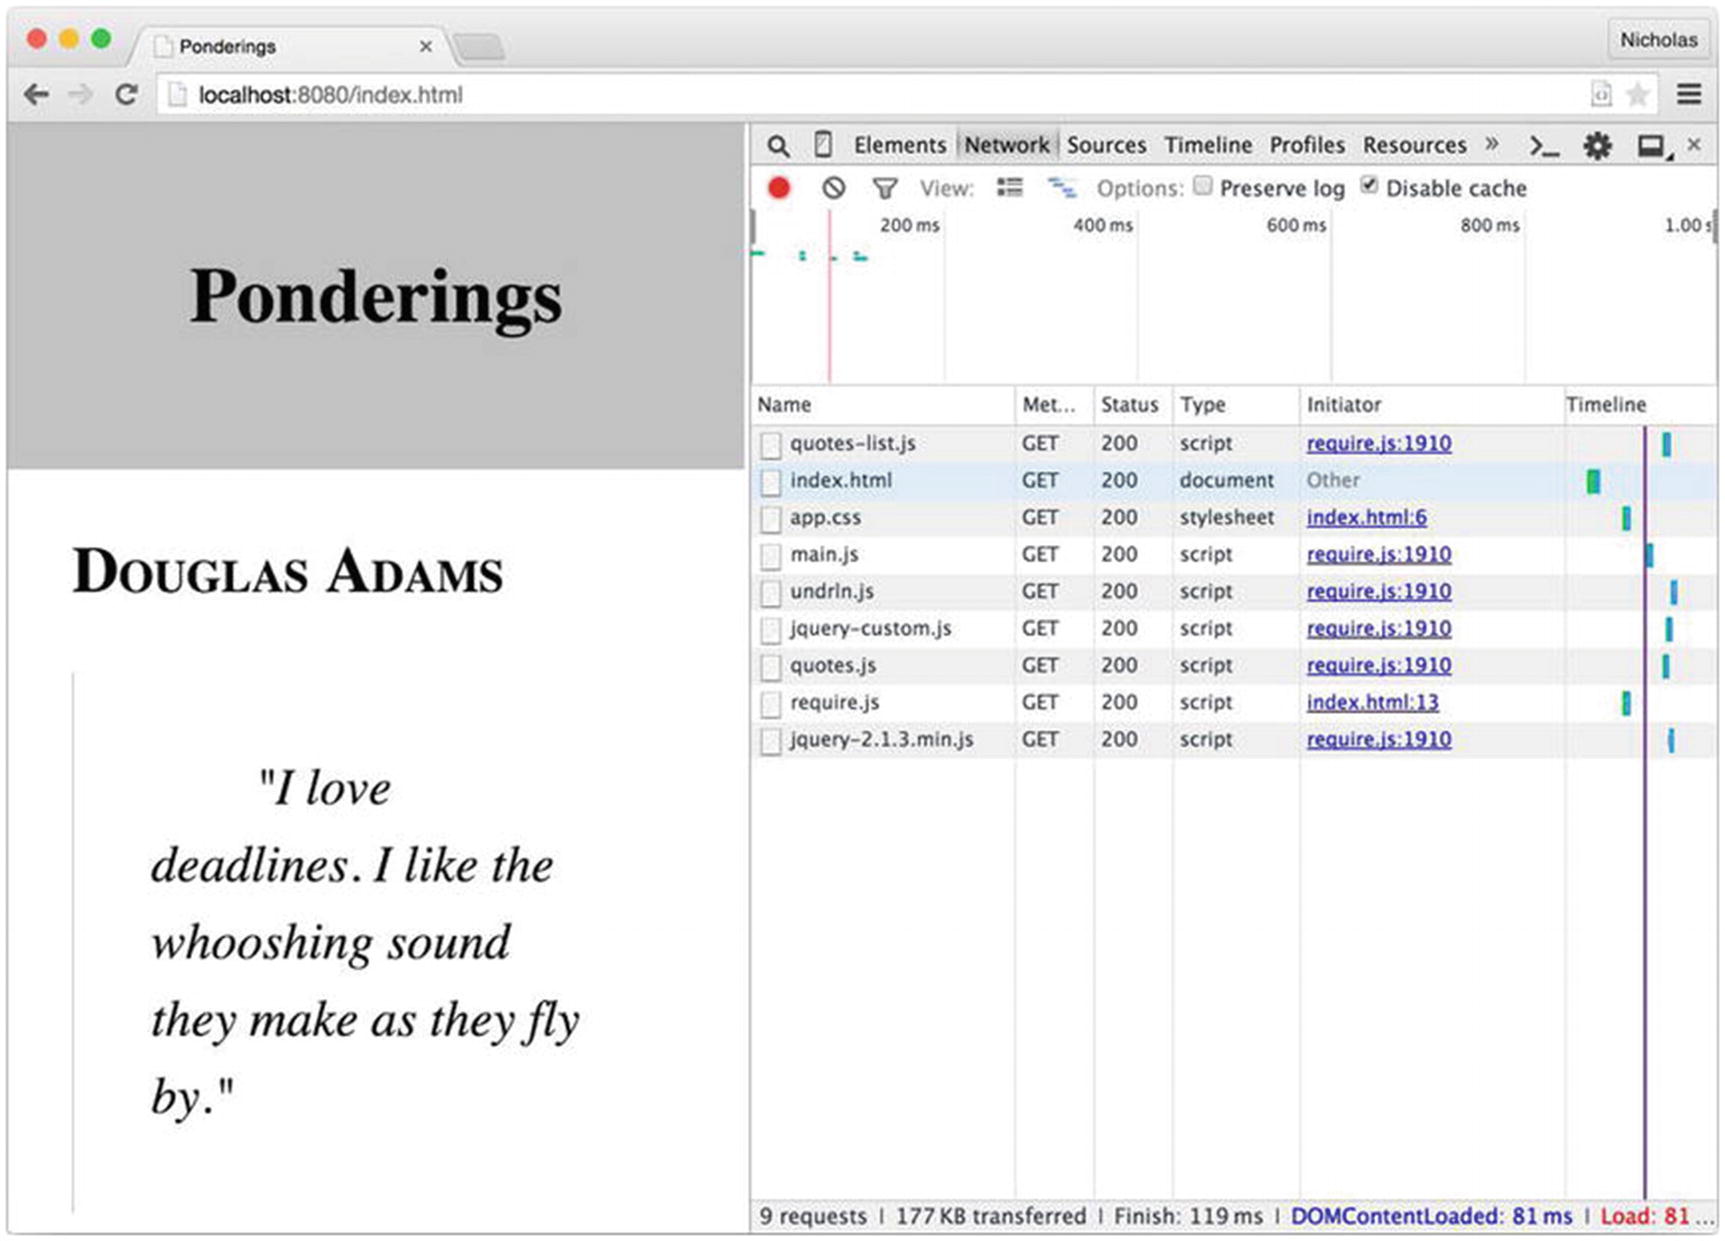Open the Chrome hamburger menu
1725x1241 pixels.
point(1689,94)
